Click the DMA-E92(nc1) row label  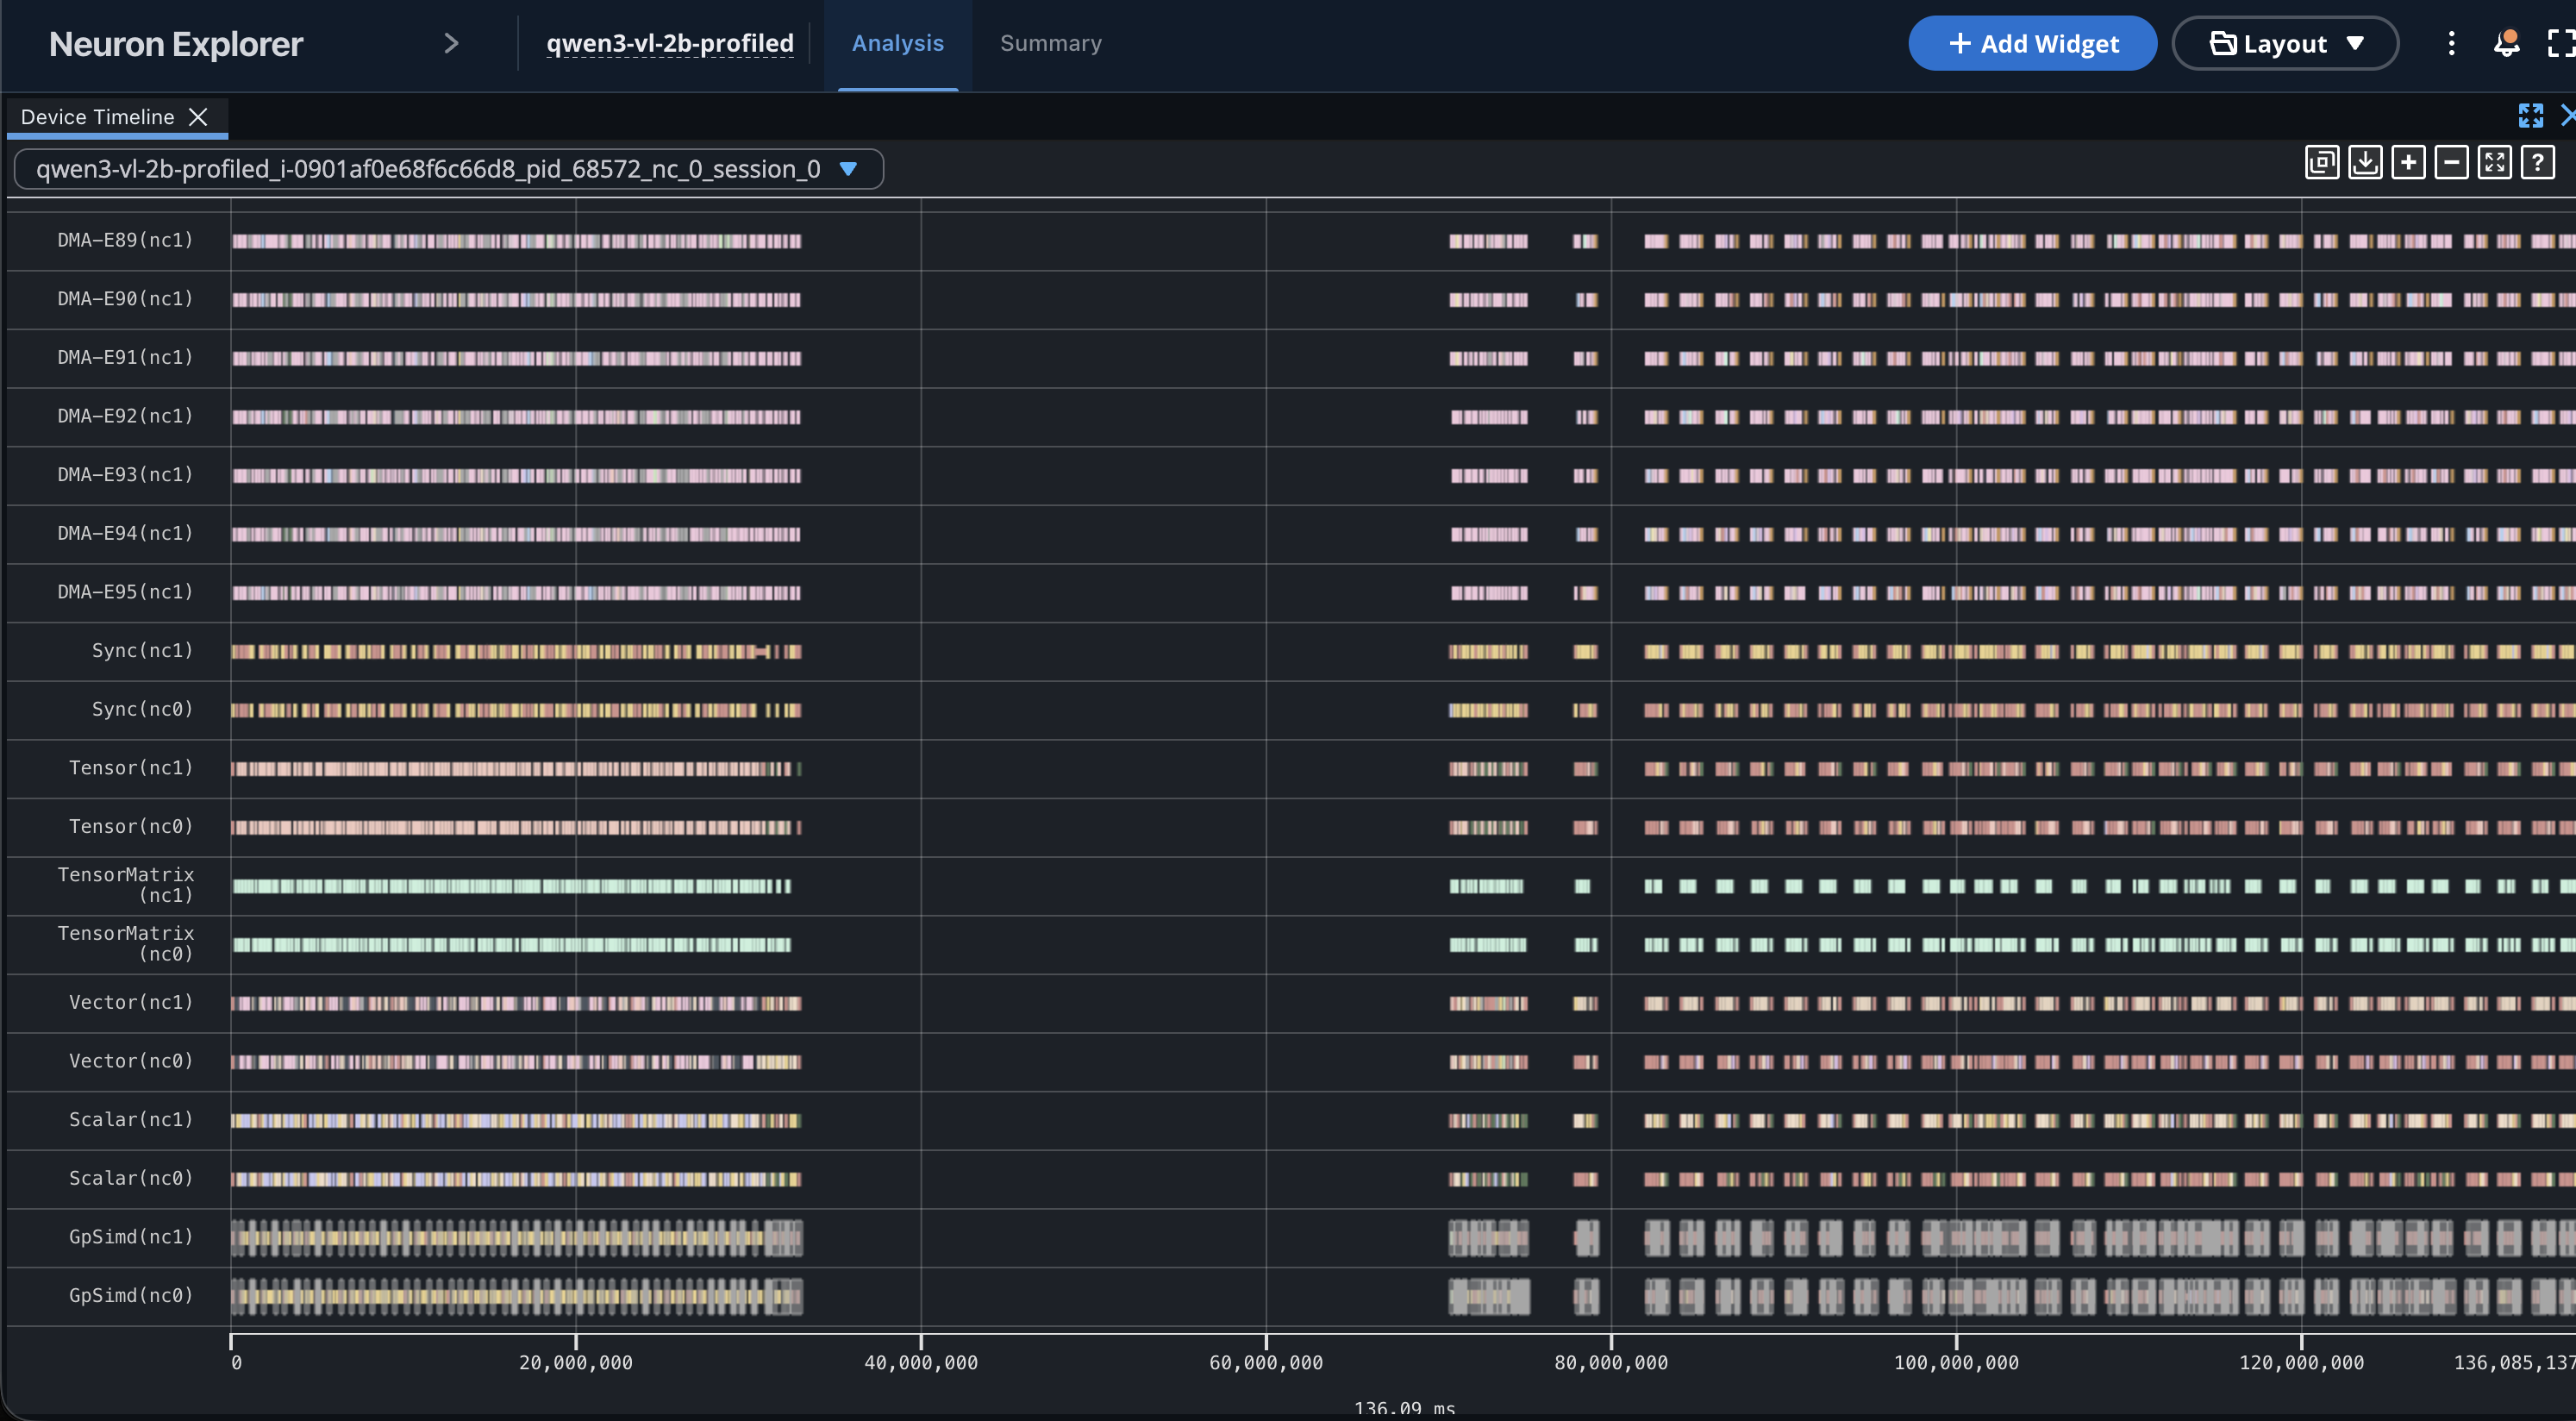pyautogui.click(x=125, y=416)
